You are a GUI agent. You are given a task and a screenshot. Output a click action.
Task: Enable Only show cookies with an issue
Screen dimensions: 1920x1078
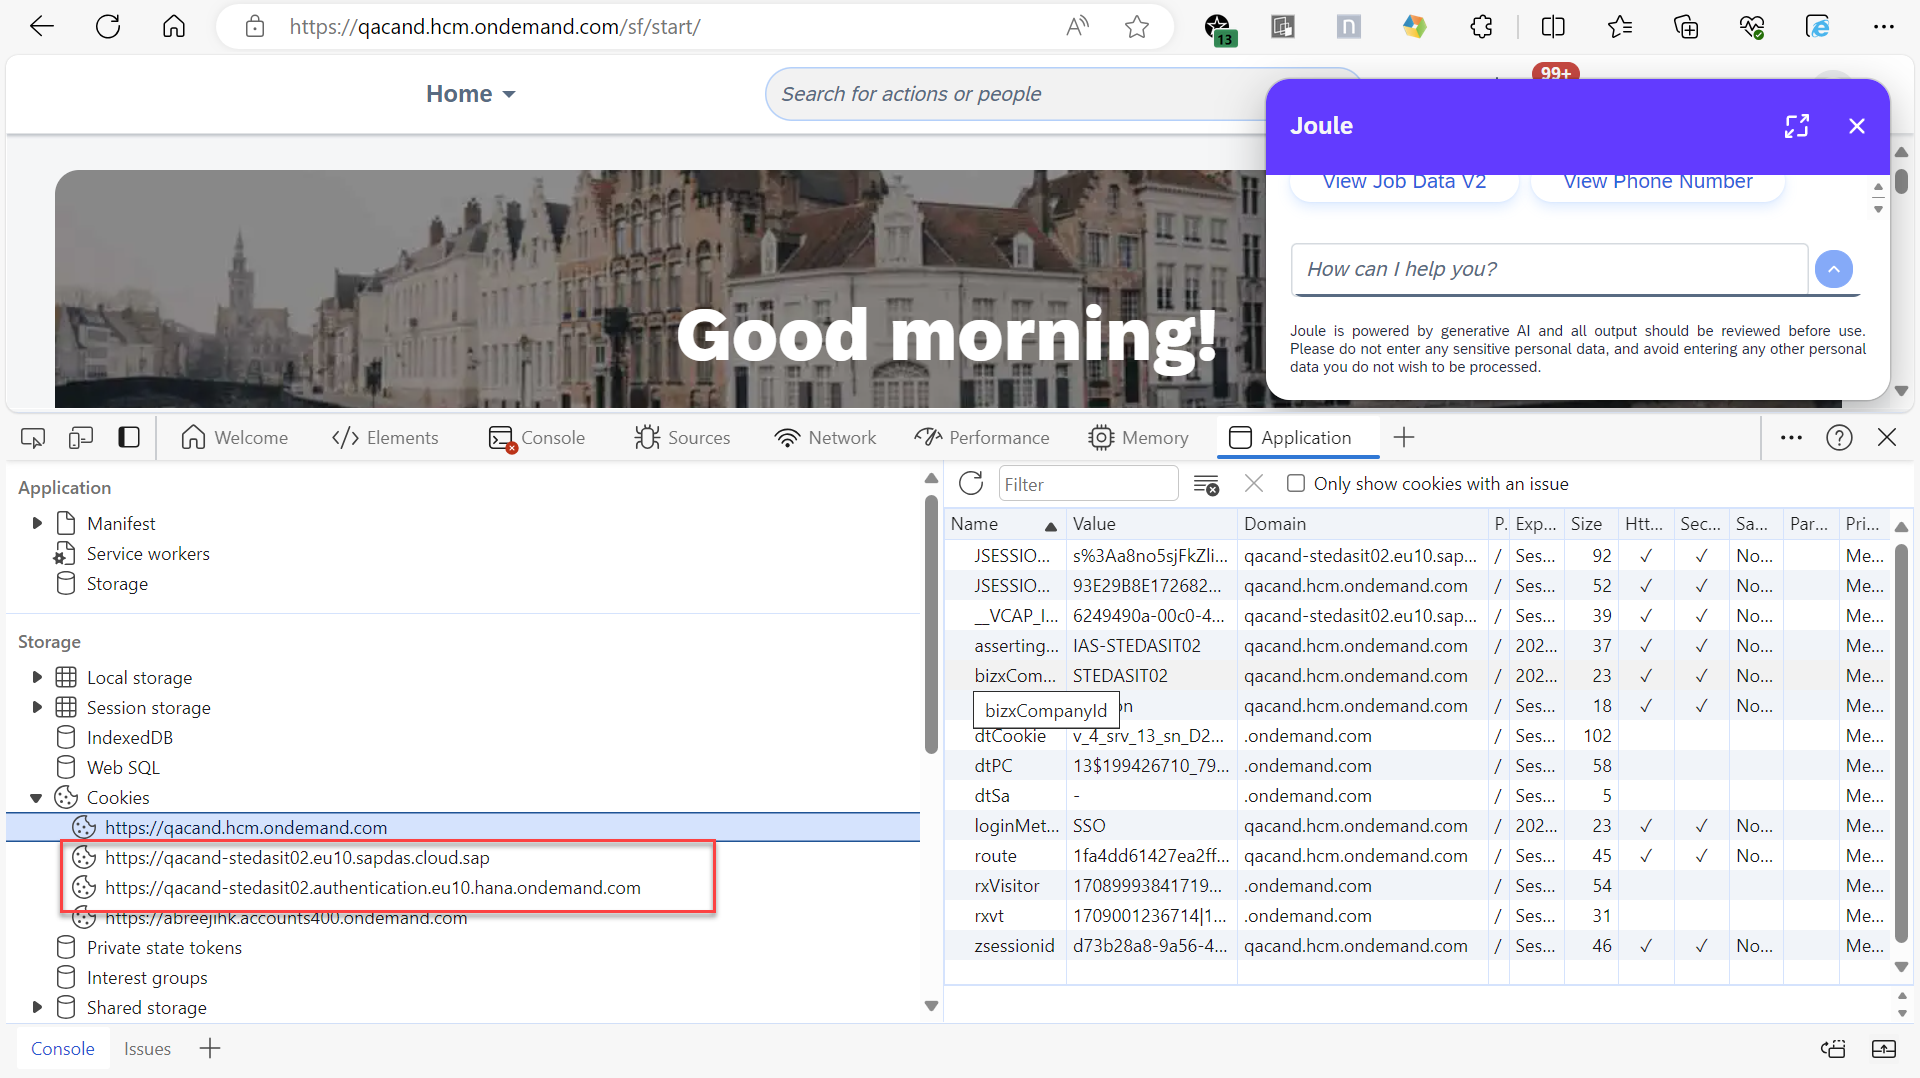(x=1296, y=484)
